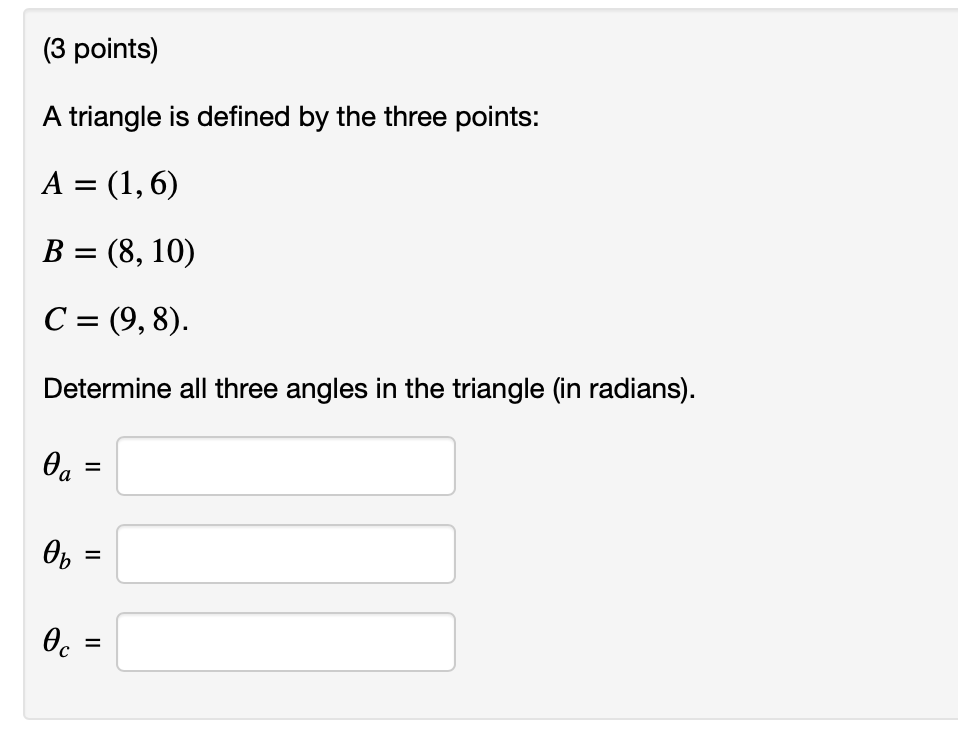Select the θb label next to second box

(x=55, y=553)
